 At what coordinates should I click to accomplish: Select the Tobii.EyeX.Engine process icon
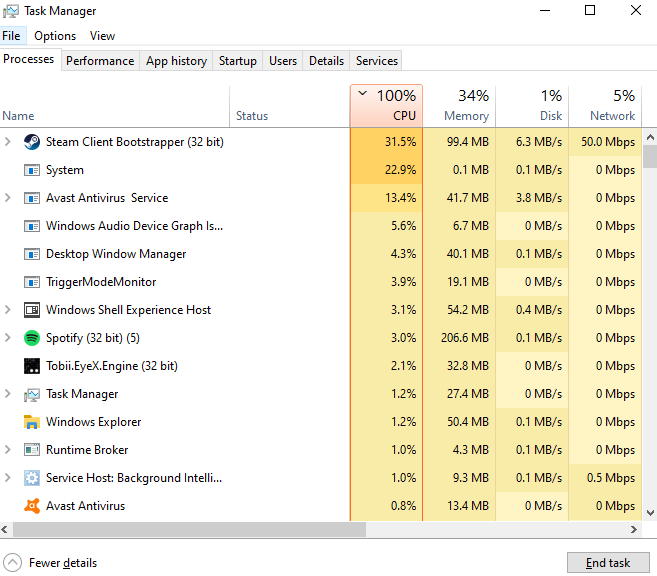point(32,366)
